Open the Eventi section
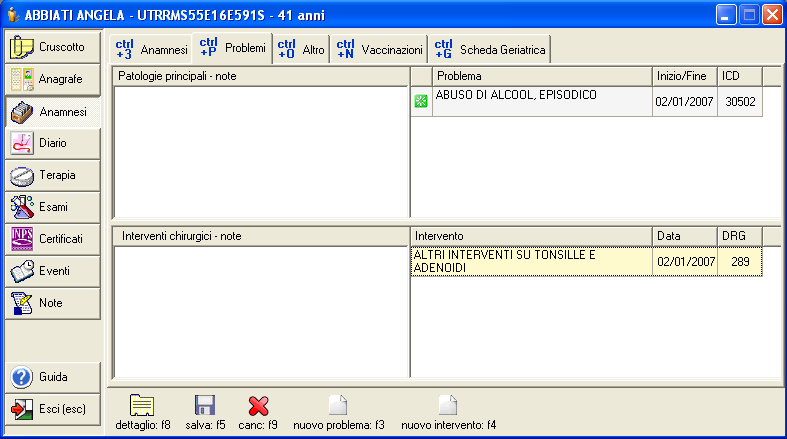 (53, 272)
